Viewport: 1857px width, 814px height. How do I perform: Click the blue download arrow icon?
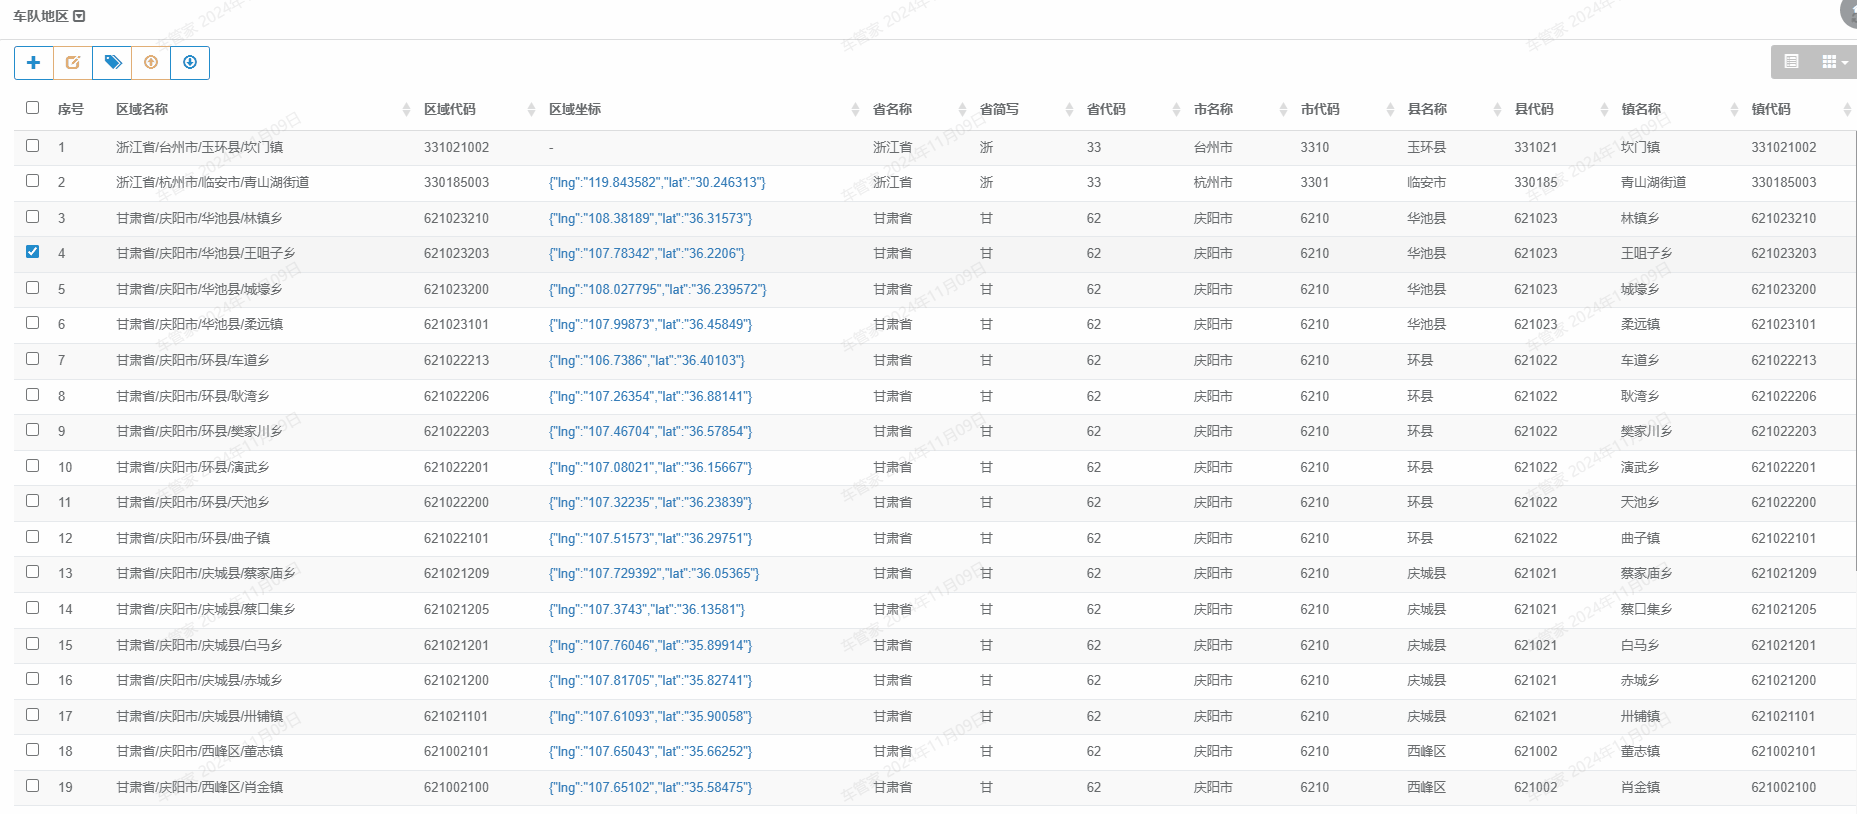[x=190, y=63]
